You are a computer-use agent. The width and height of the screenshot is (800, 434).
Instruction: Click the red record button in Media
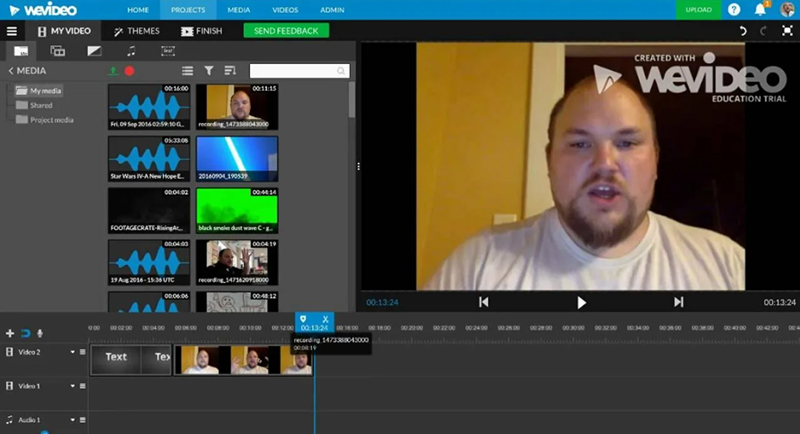coord(130,71)
